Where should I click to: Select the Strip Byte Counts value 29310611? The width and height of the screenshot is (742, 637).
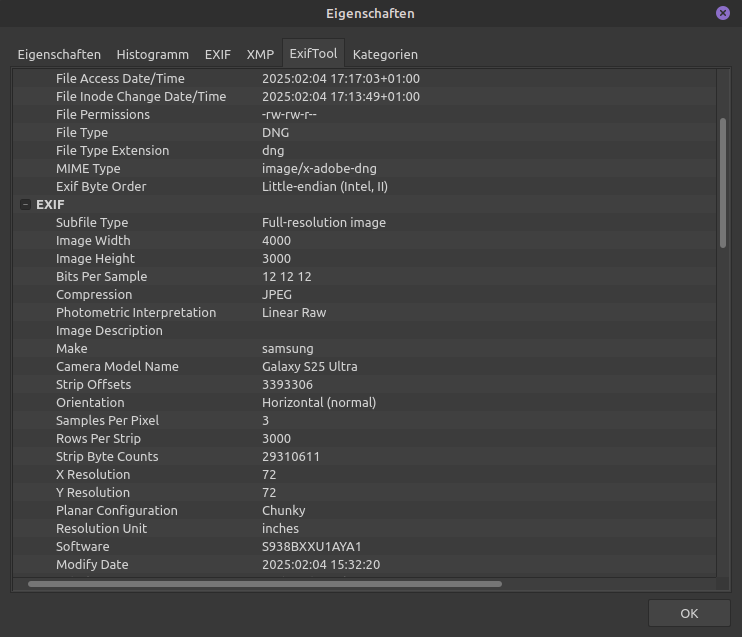291,456
